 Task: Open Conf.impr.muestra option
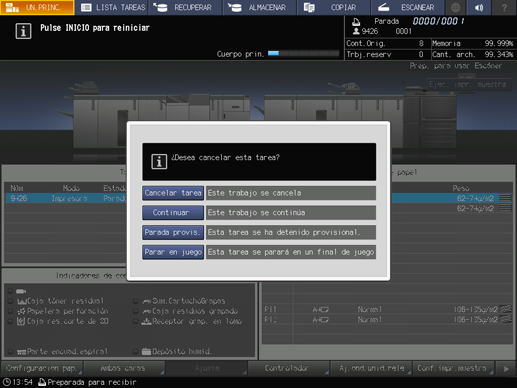tap(453, 368)
